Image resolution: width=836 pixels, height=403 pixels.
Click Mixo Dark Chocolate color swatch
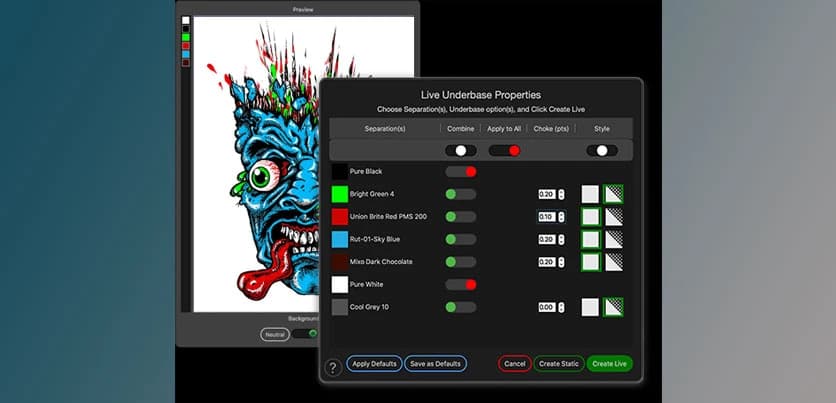[340, 262]
